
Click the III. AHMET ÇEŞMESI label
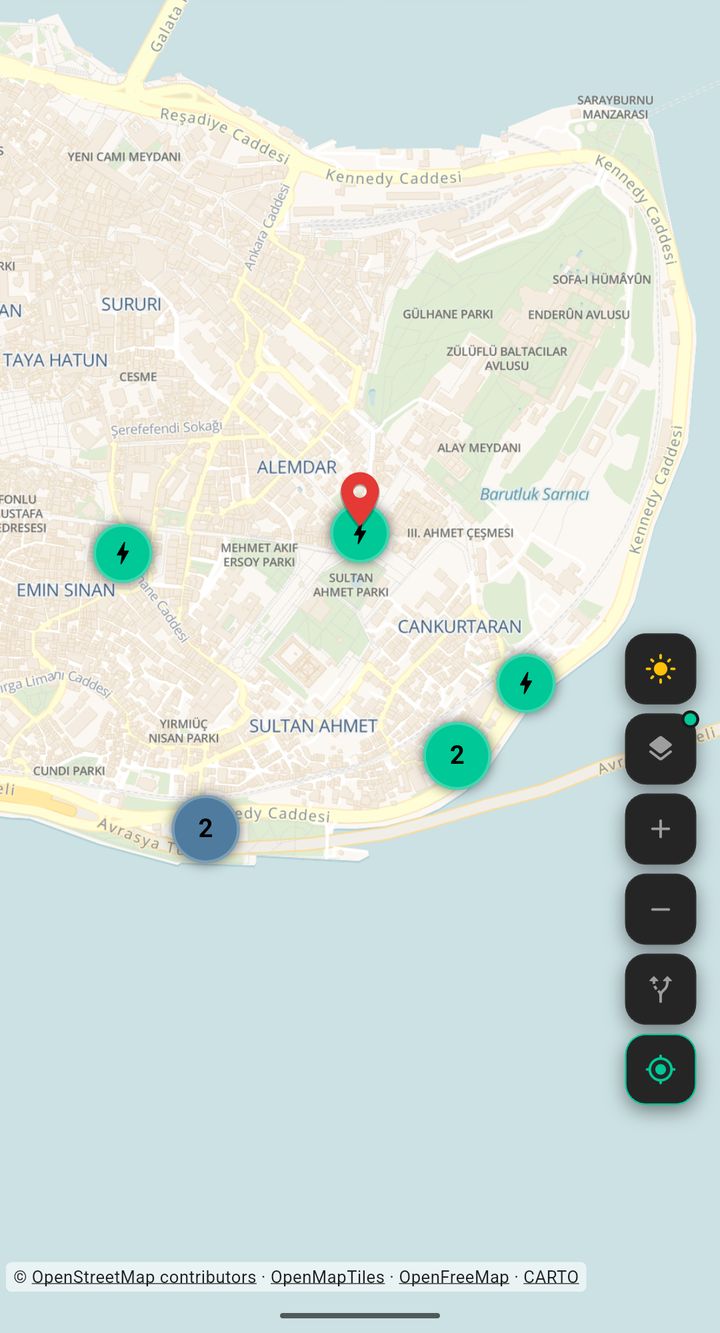(x=460, y=533)
